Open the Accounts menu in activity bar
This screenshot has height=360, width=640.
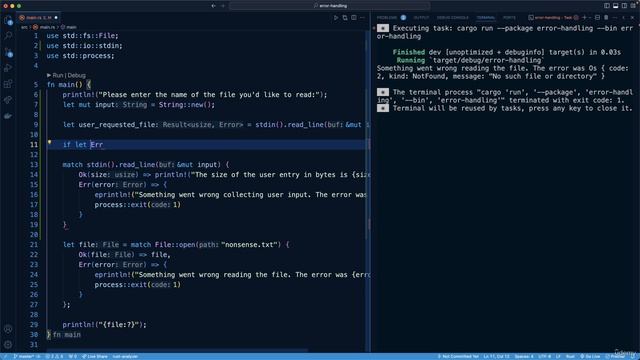(x=8, y=329)
